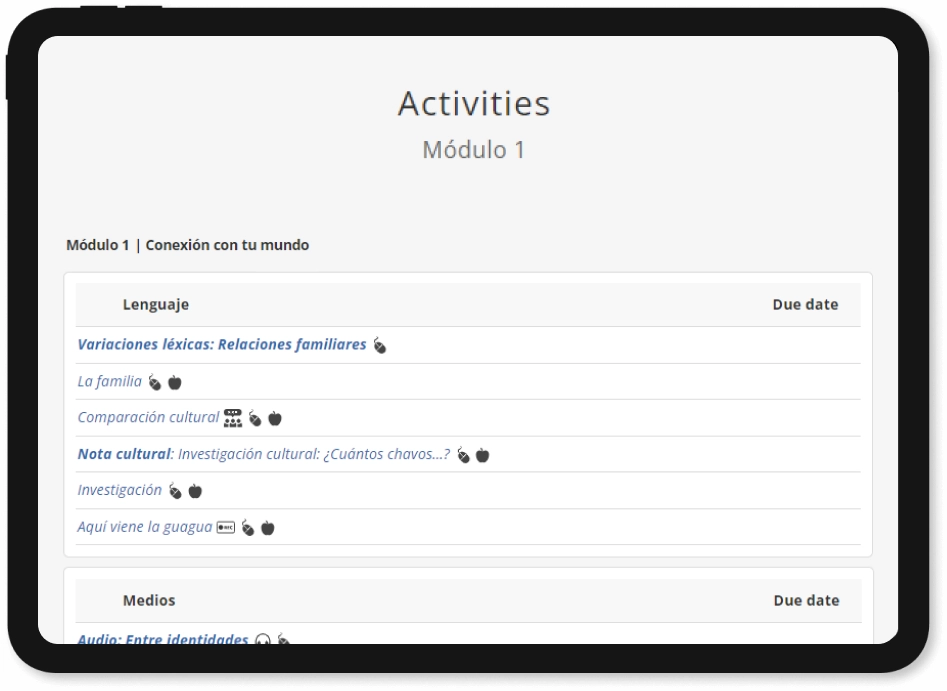Click the apple icon next to Investigación
The image size is (947, 691).
(194, 490)
